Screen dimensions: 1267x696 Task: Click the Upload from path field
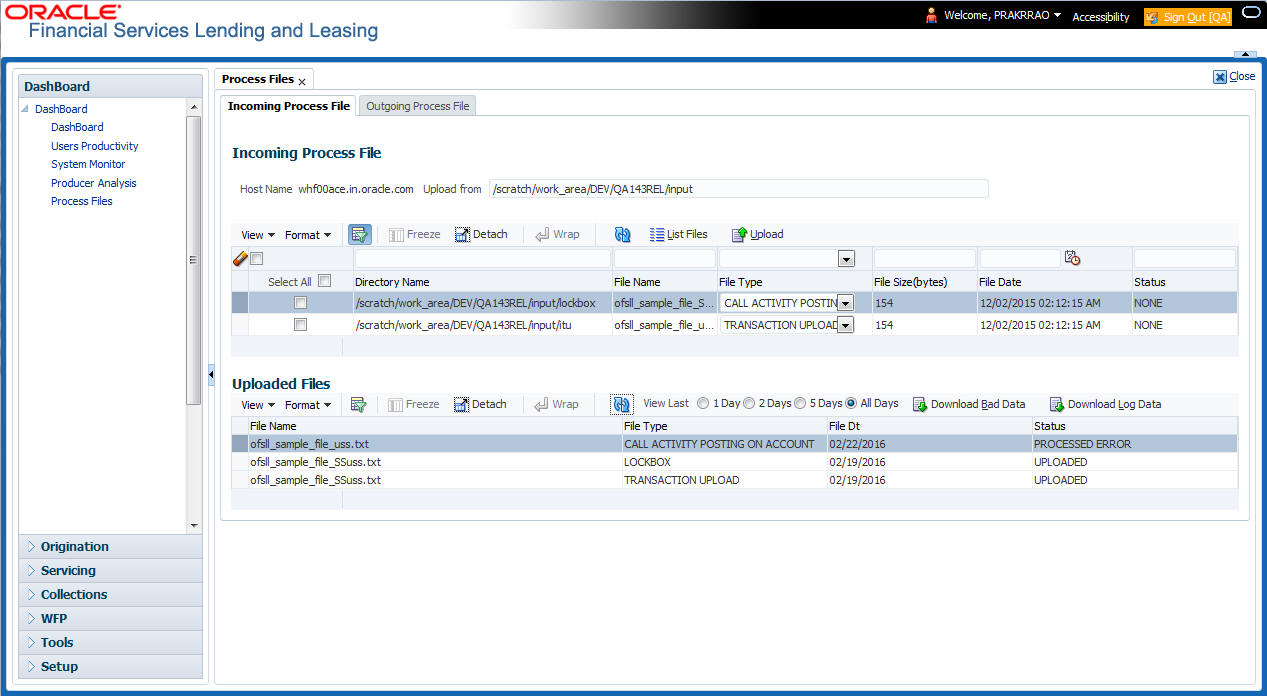click(738, 189)
